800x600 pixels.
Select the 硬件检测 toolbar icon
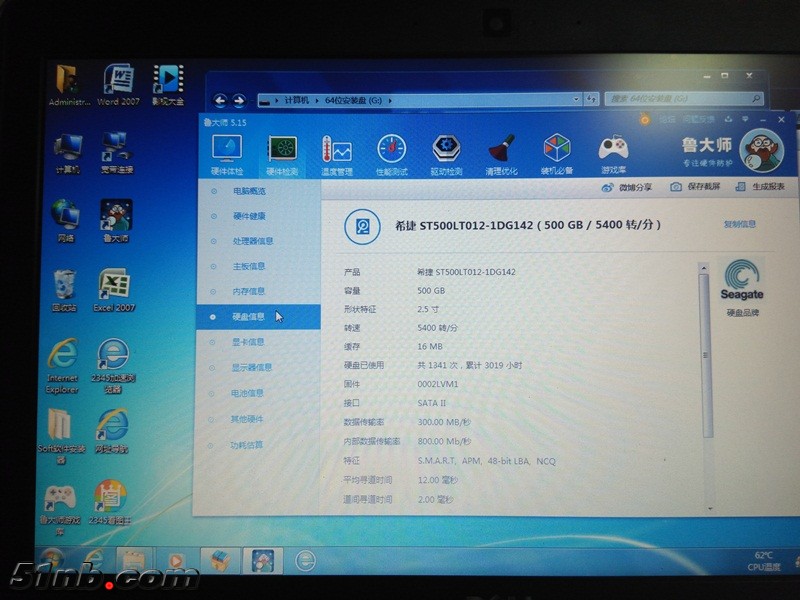tap(281, 154)
